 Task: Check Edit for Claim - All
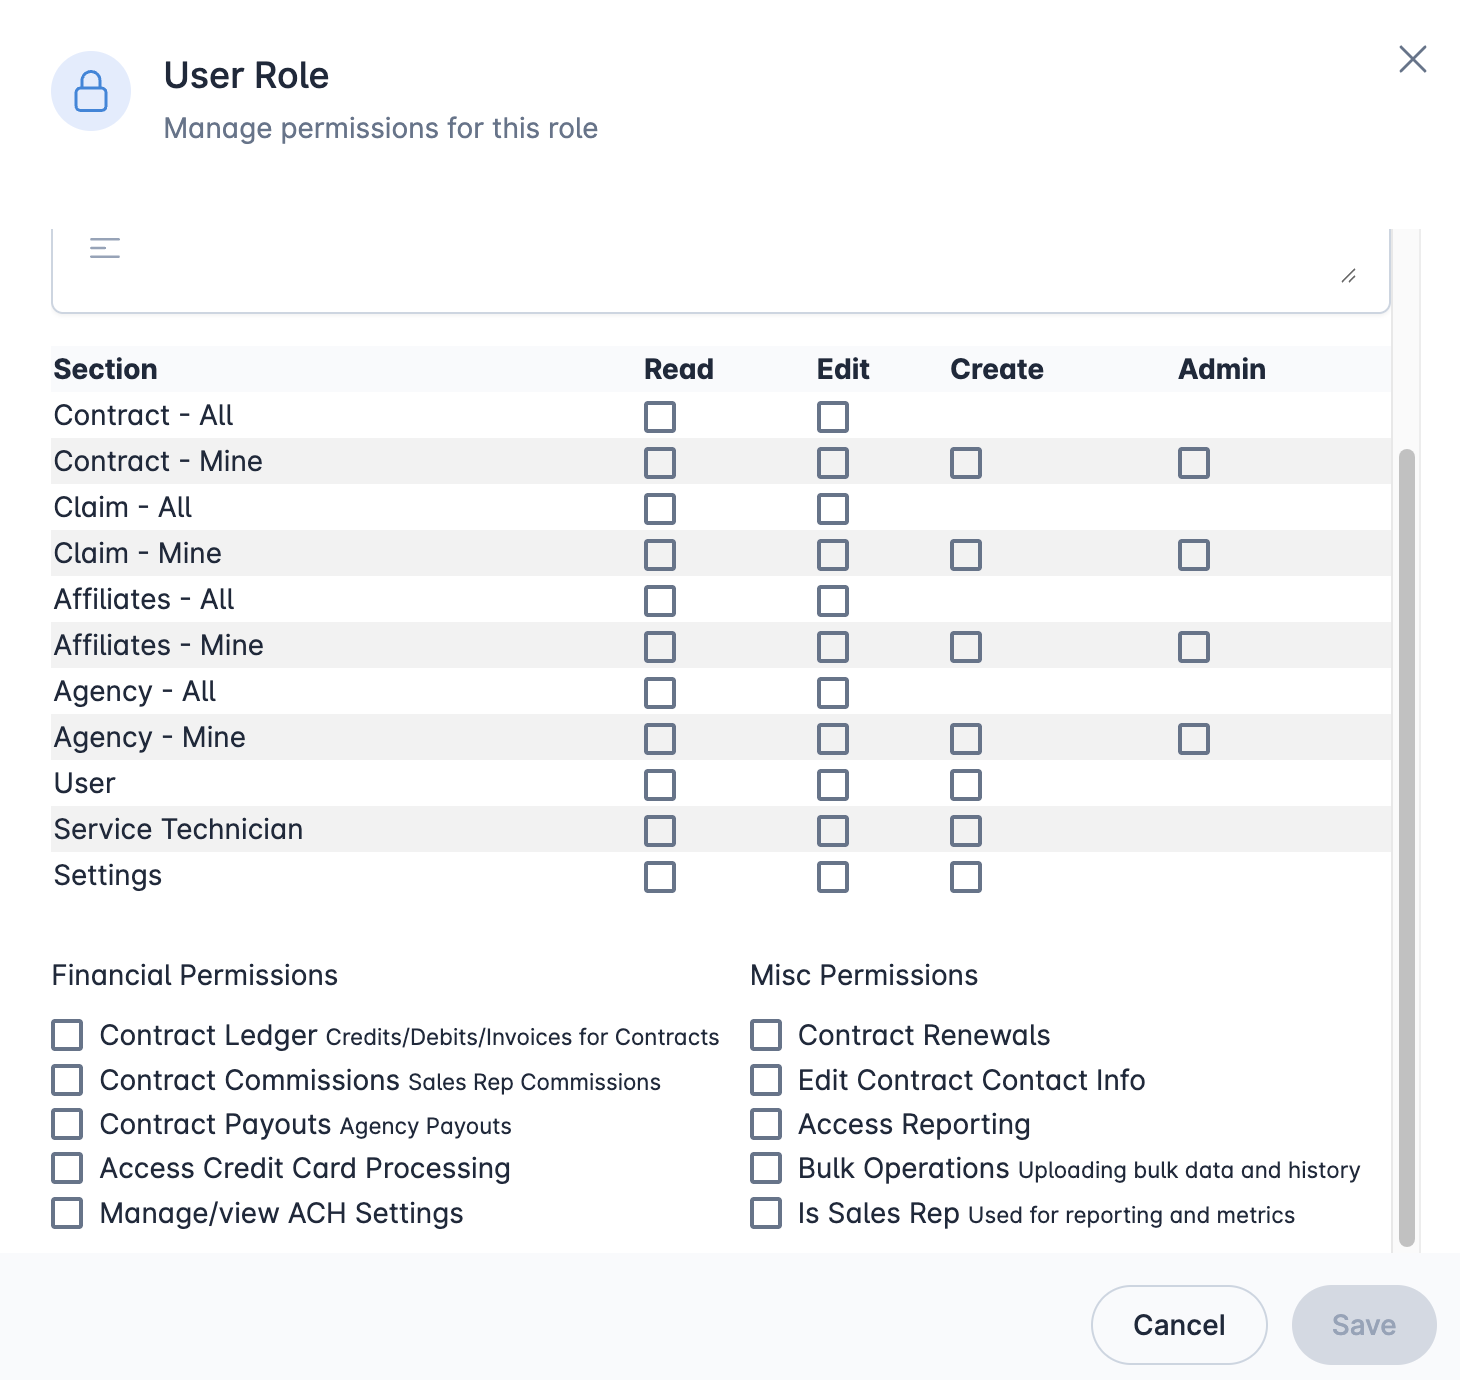pyautogui.click(x=833, y=509)
